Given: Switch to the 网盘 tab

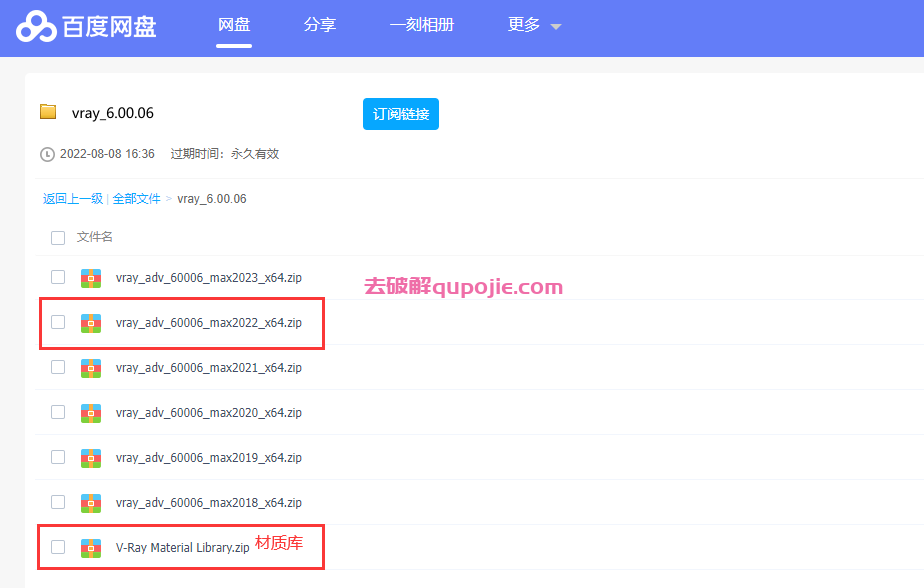Looking at the screenshot, I should 234,25.
